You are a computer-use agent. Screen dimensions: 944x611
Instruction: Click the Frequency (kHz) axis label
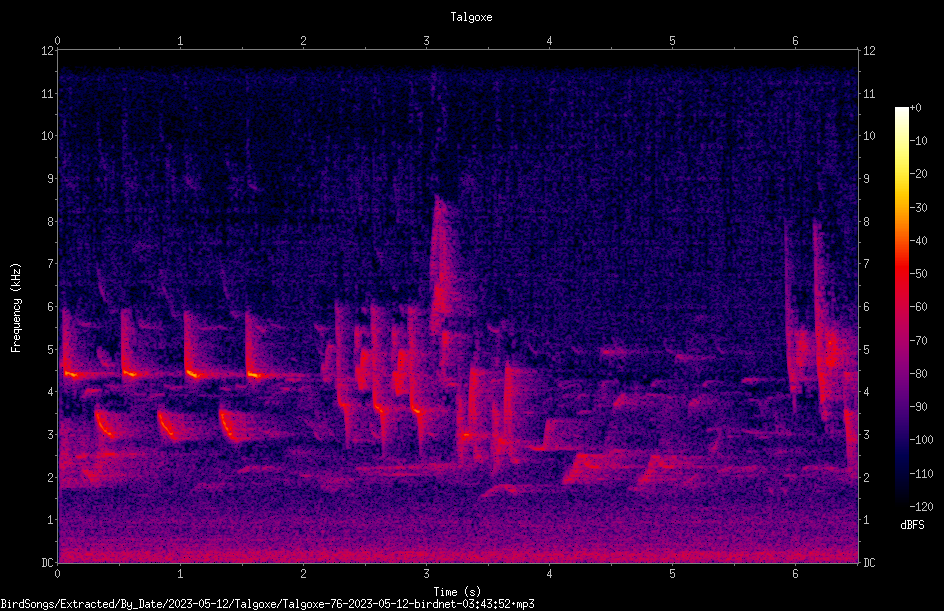16,308
